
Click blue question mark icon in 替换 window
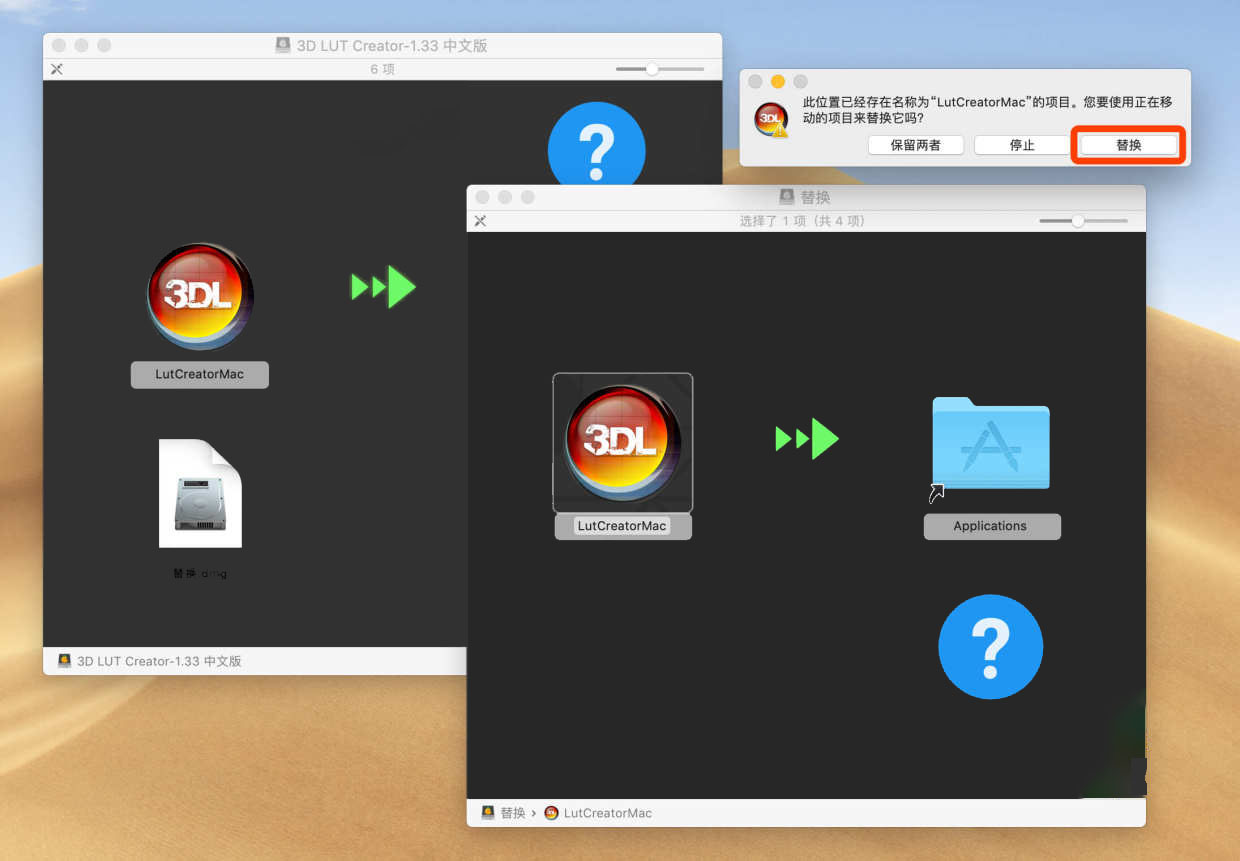pyautogui.click(x=990, y=647)
